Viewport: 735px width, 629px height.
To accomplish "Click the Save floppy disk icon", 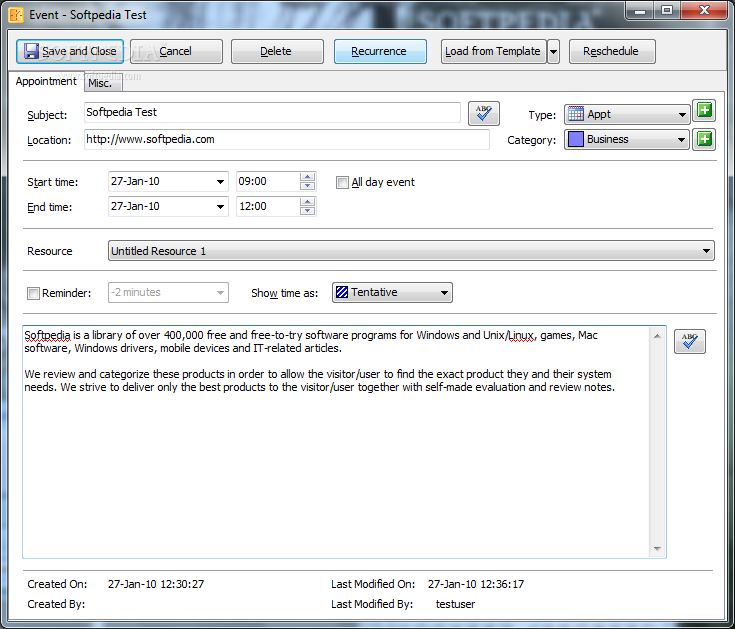I will 31,51.
